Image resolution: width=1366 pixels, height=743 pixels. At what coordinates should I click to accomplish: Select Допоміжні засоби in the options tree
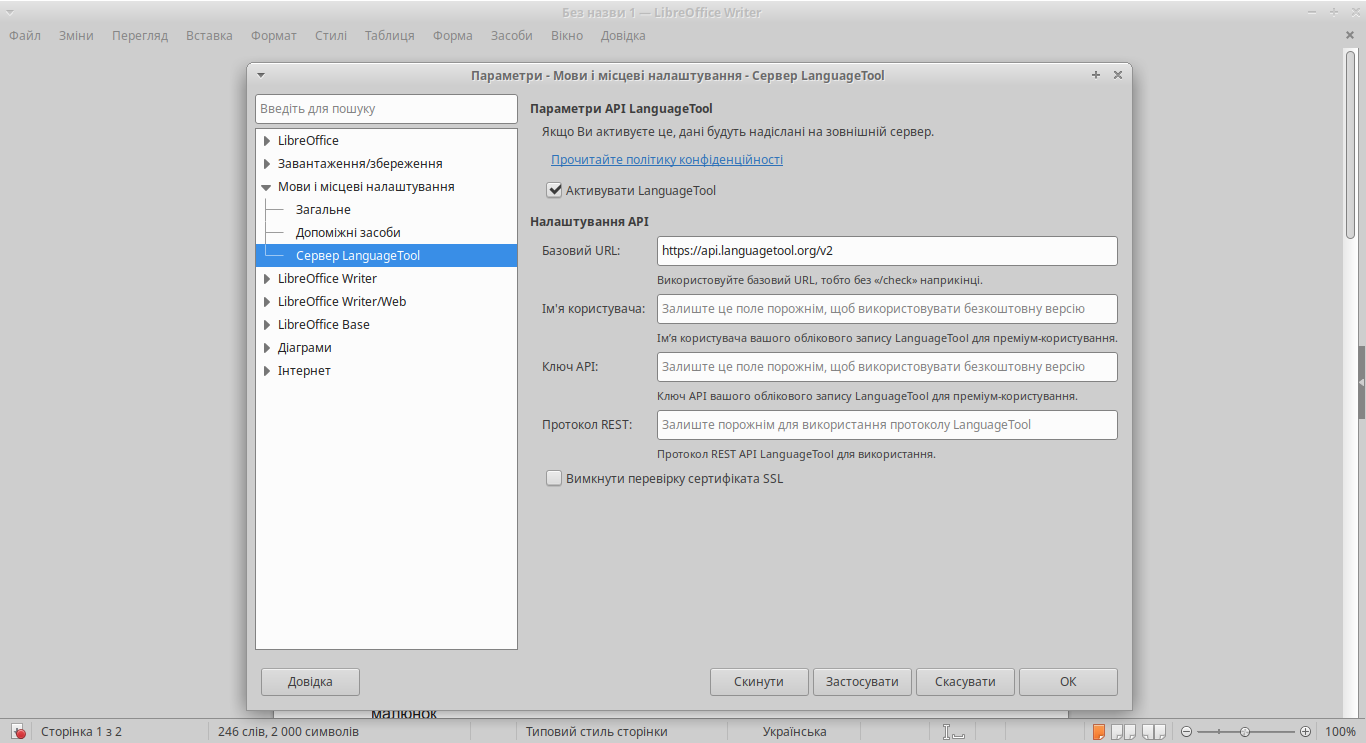coord(348,233)
